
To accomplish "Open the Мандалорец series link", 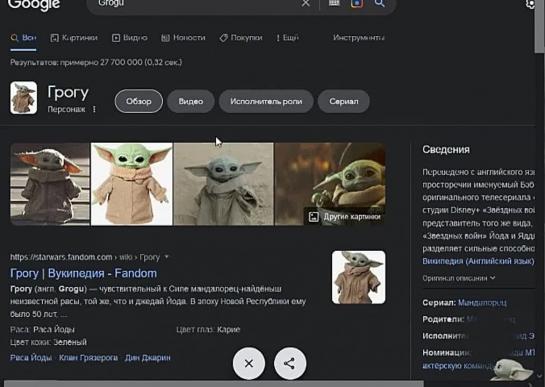I will pos(482,303).
